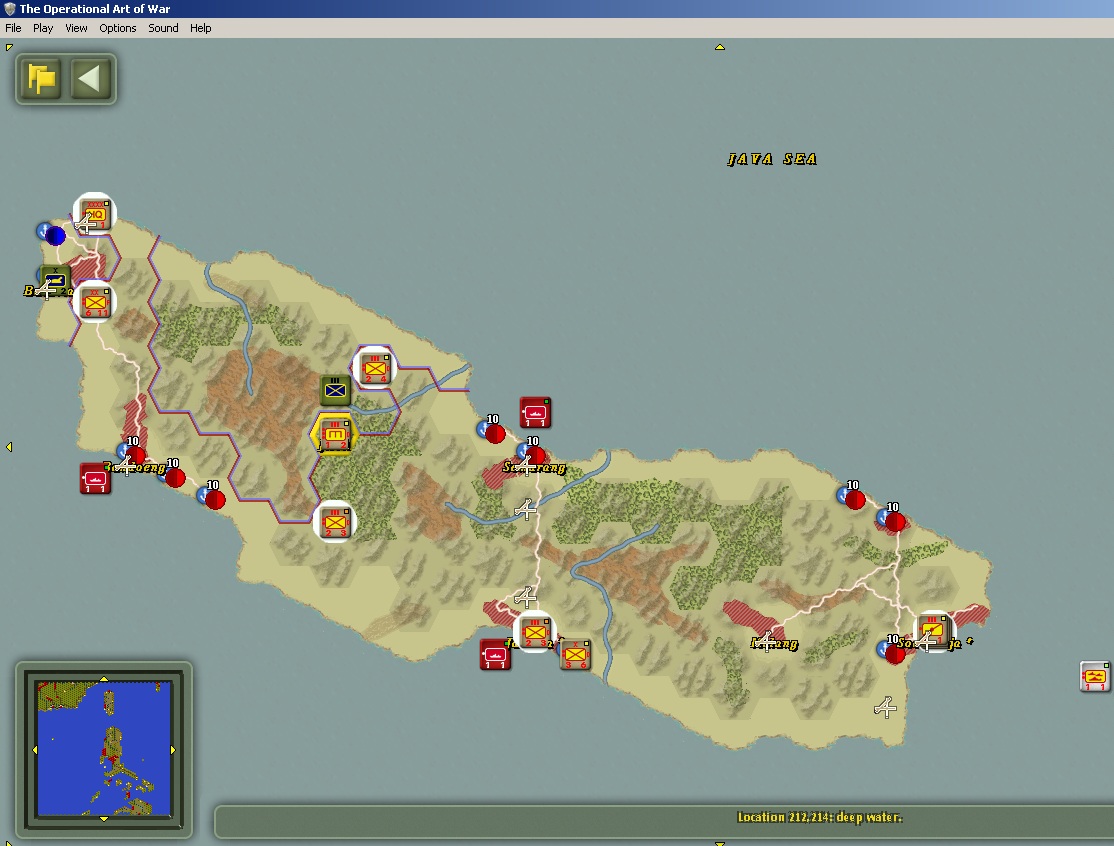Screen dimensions: 1114x846
Task: Click the top-left corner map scroll arrow
Action: point(9,47)
